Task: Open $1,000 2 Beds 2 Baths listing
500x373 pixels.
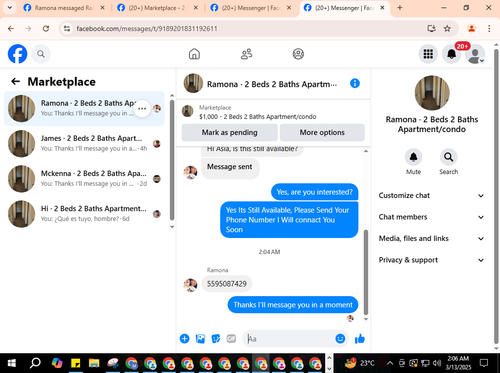Action: [x=257, y=117]
